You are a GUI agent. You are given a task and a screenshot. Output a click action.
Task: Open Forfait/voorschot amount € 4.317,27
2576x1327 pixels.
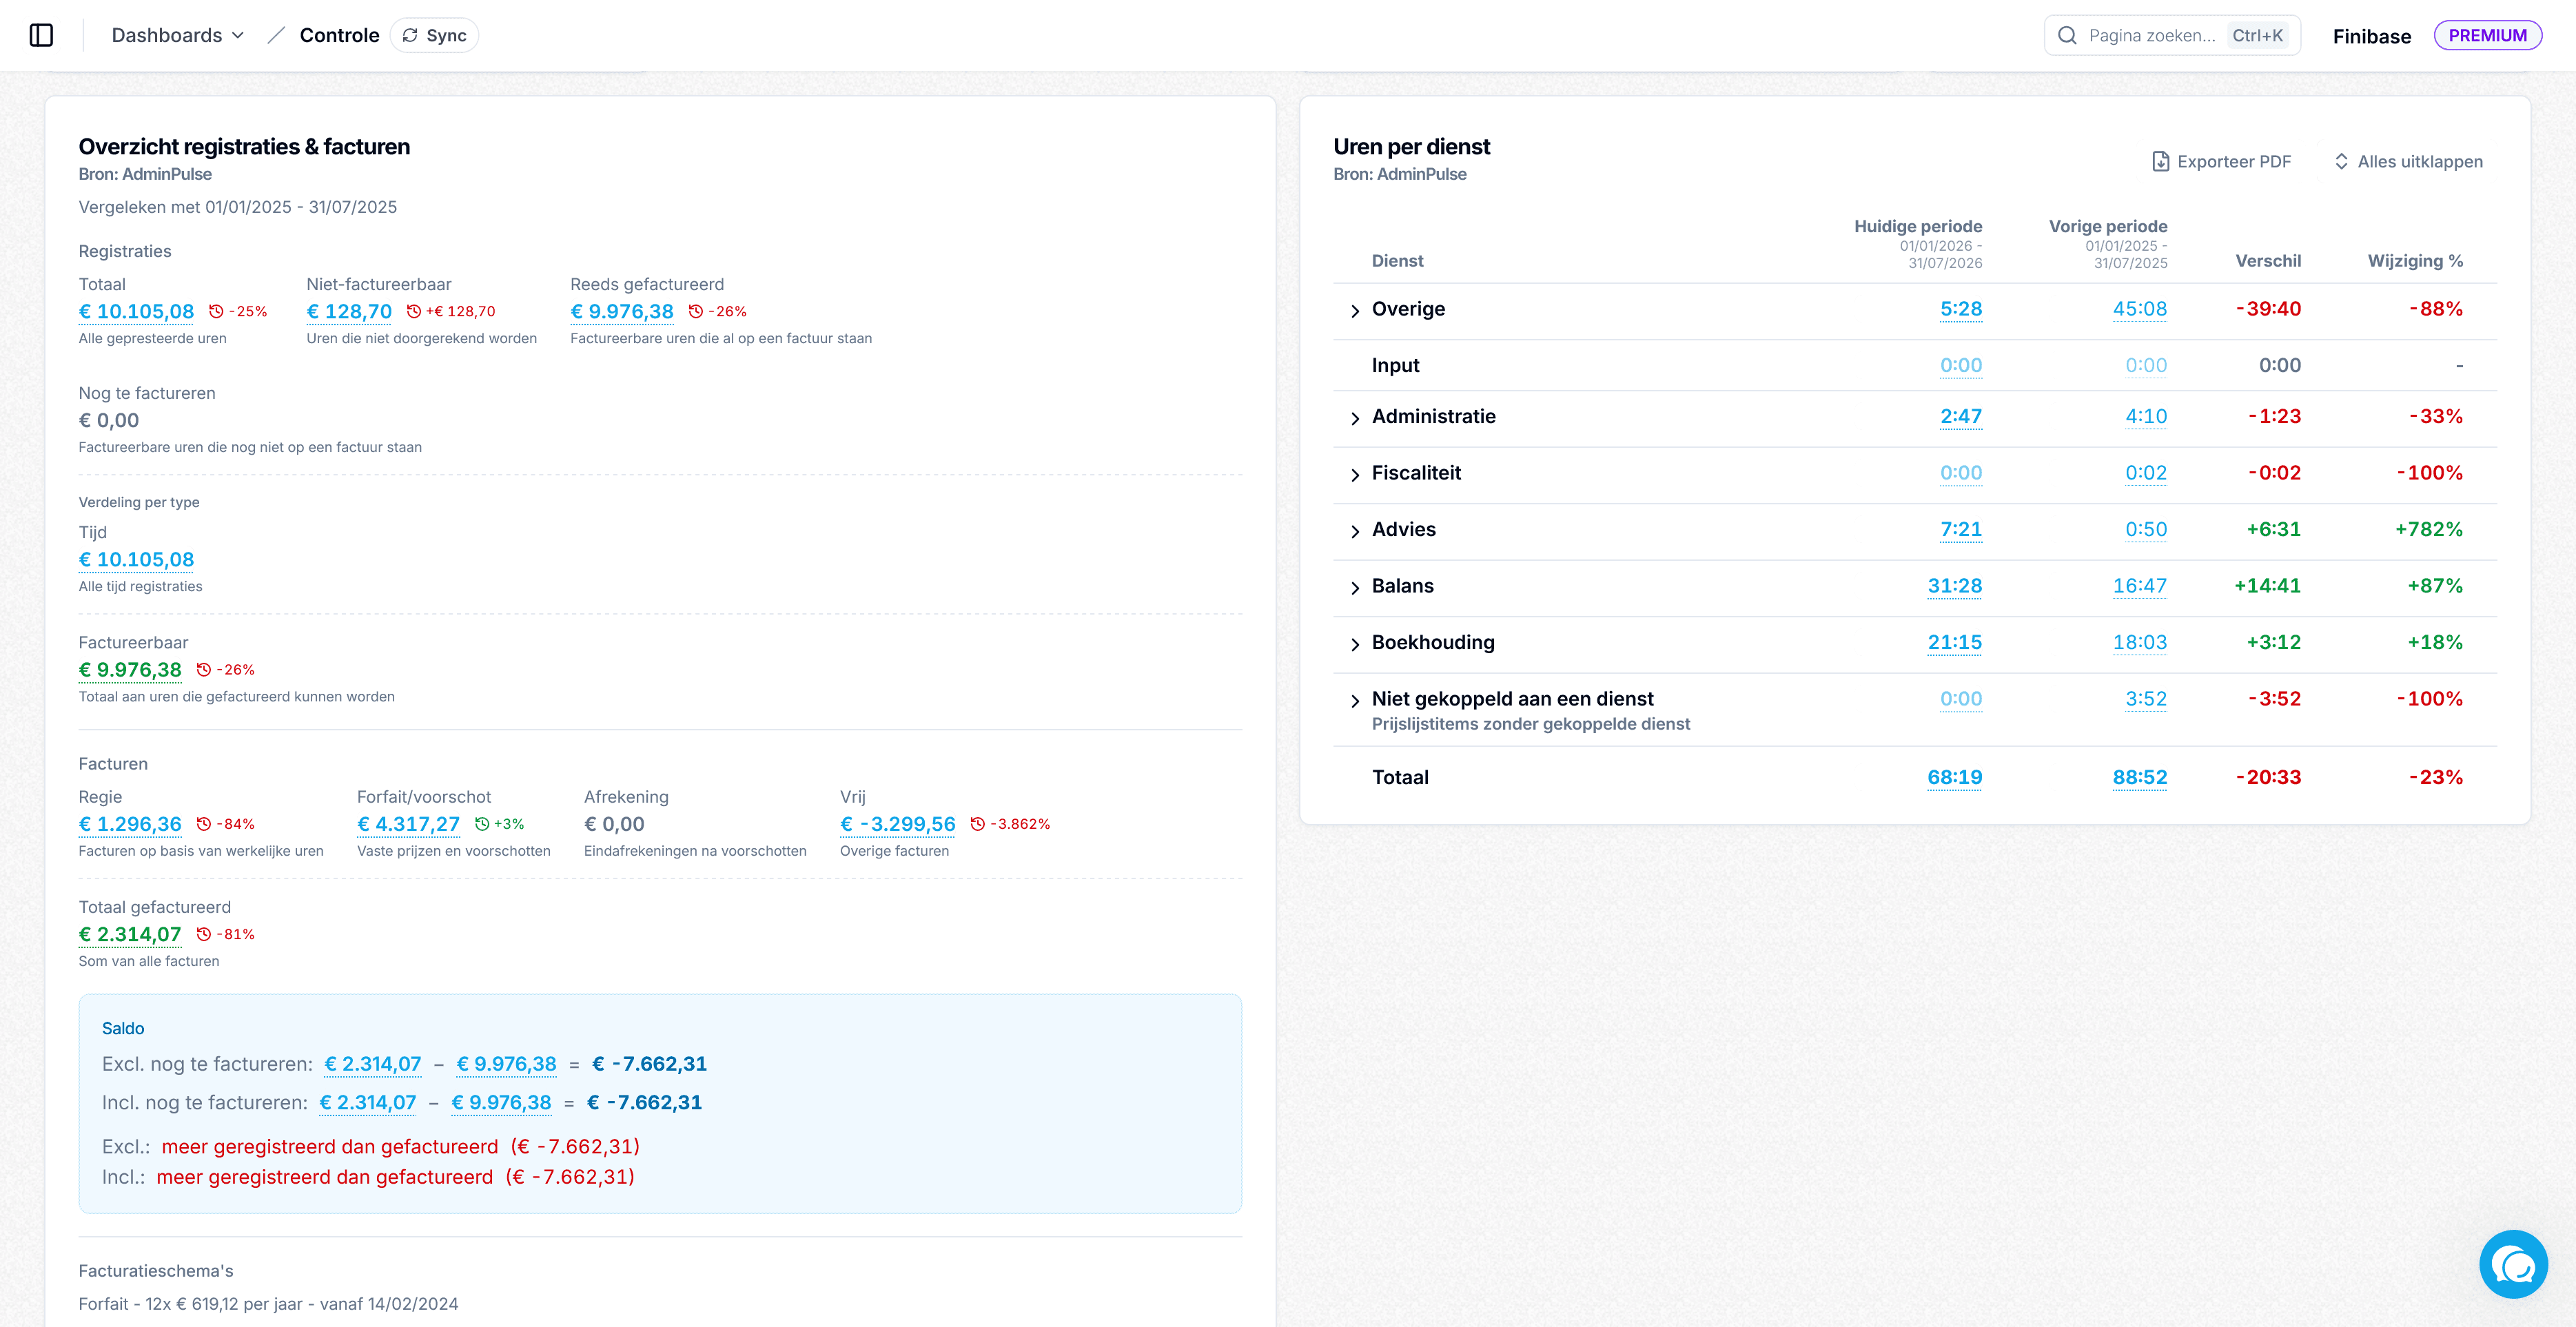[x=408, y=824]
